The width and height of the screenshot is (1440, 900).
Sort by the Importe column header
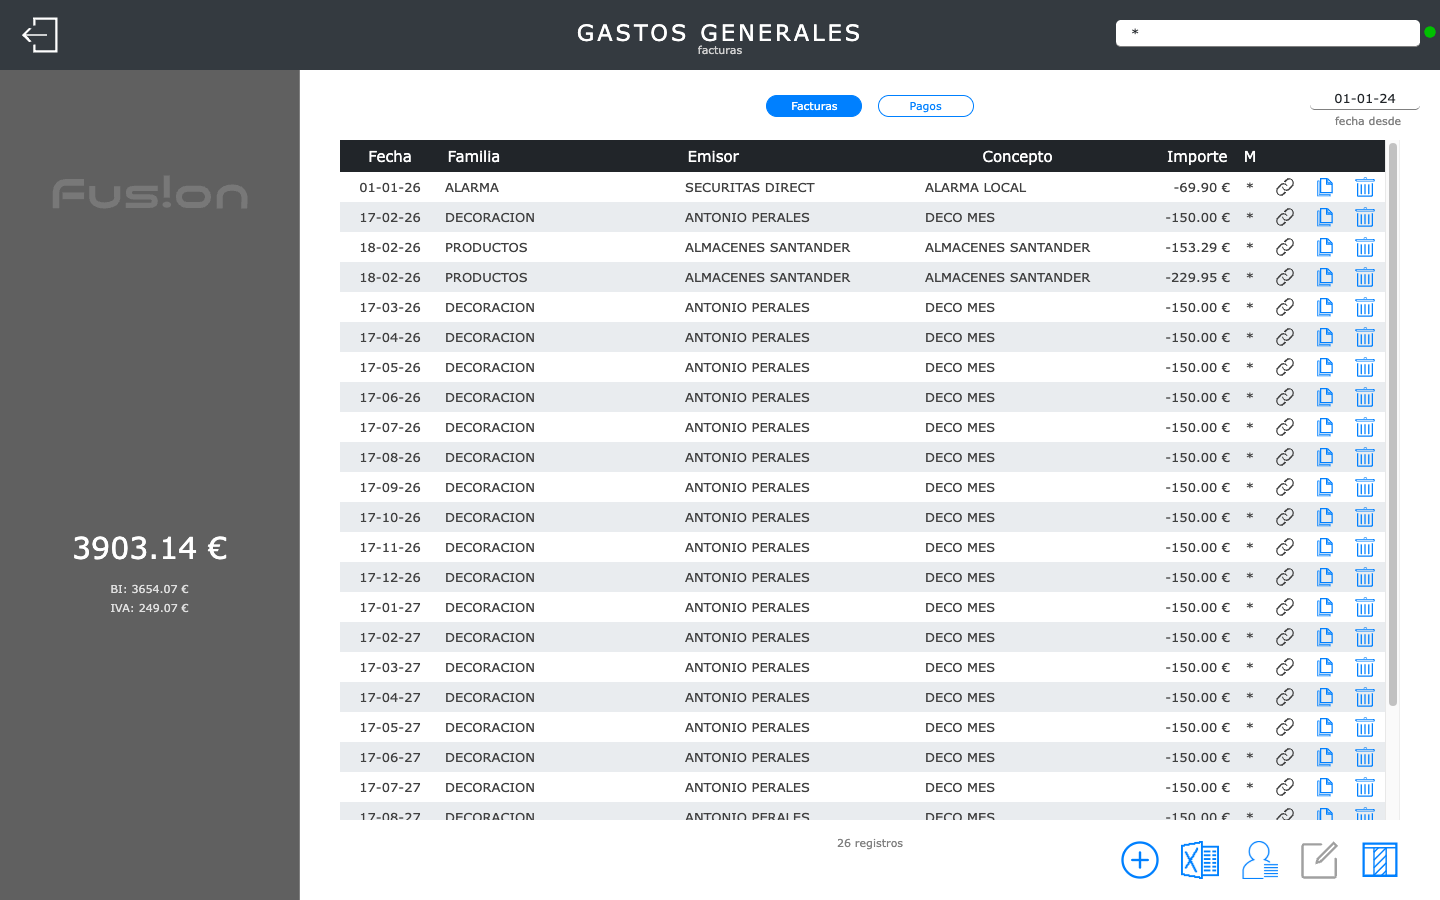click(x=1197, y=156)
